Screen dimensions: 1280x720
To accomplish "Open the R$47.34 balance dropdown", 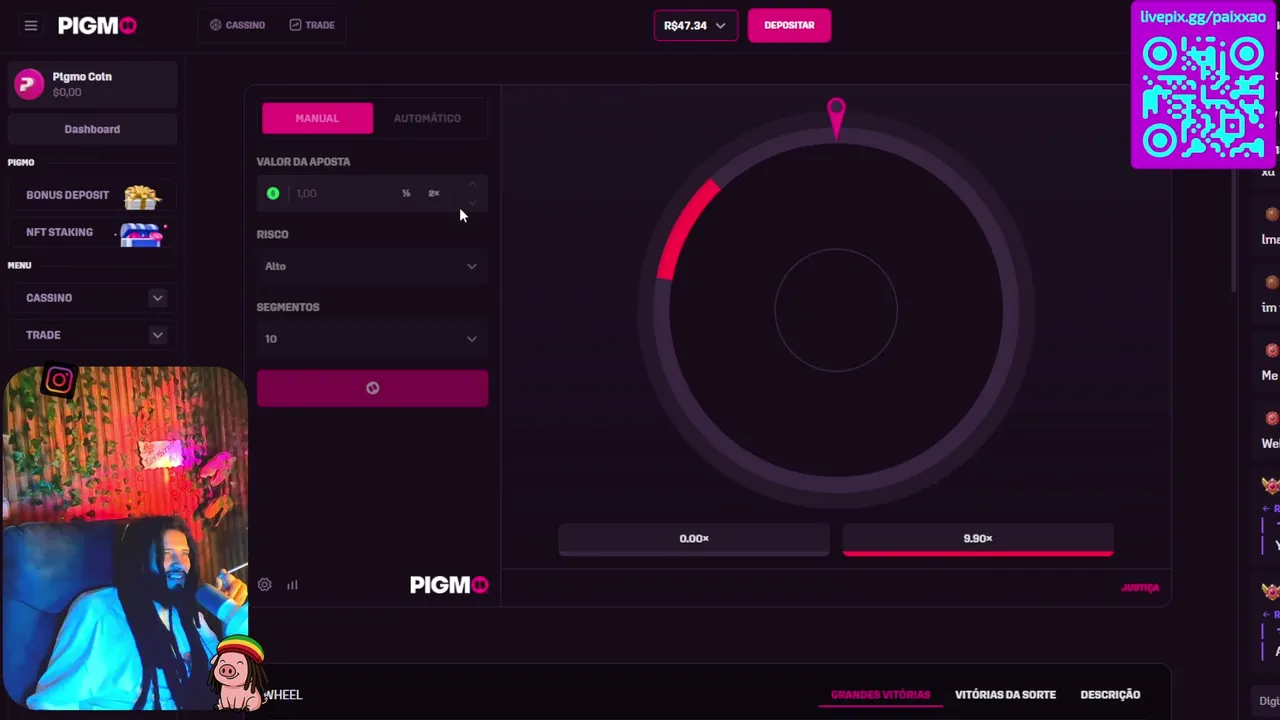I will pos(695,26).
